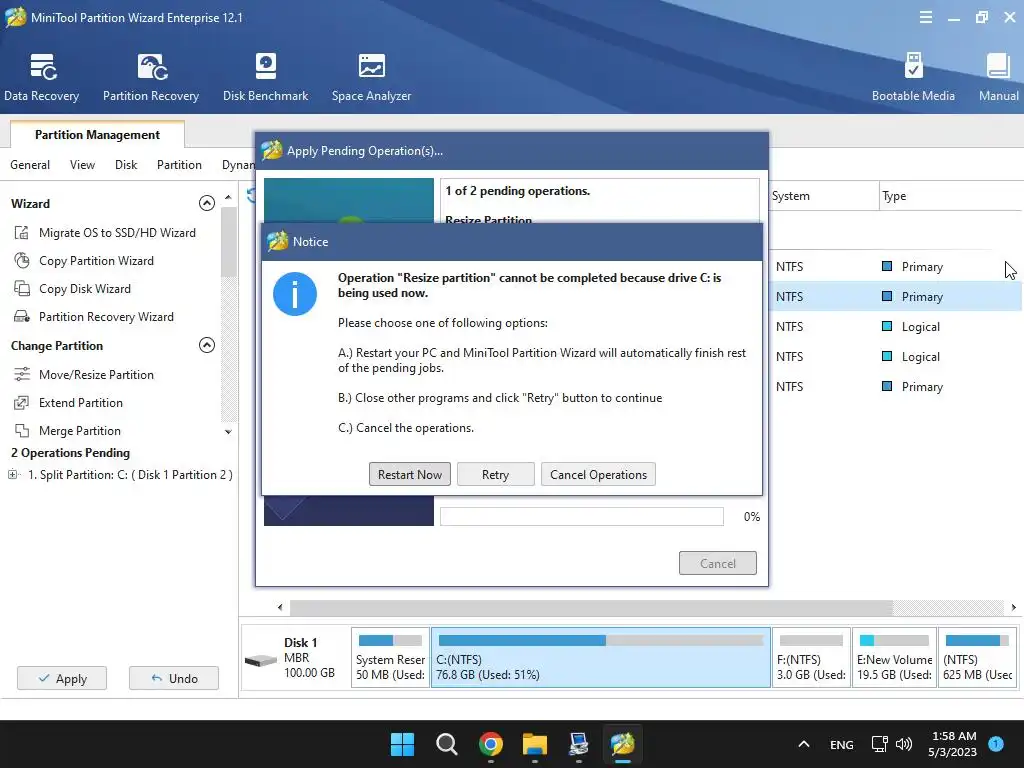Select the (NTFS) 625 MB partition block

pos(978,658)
